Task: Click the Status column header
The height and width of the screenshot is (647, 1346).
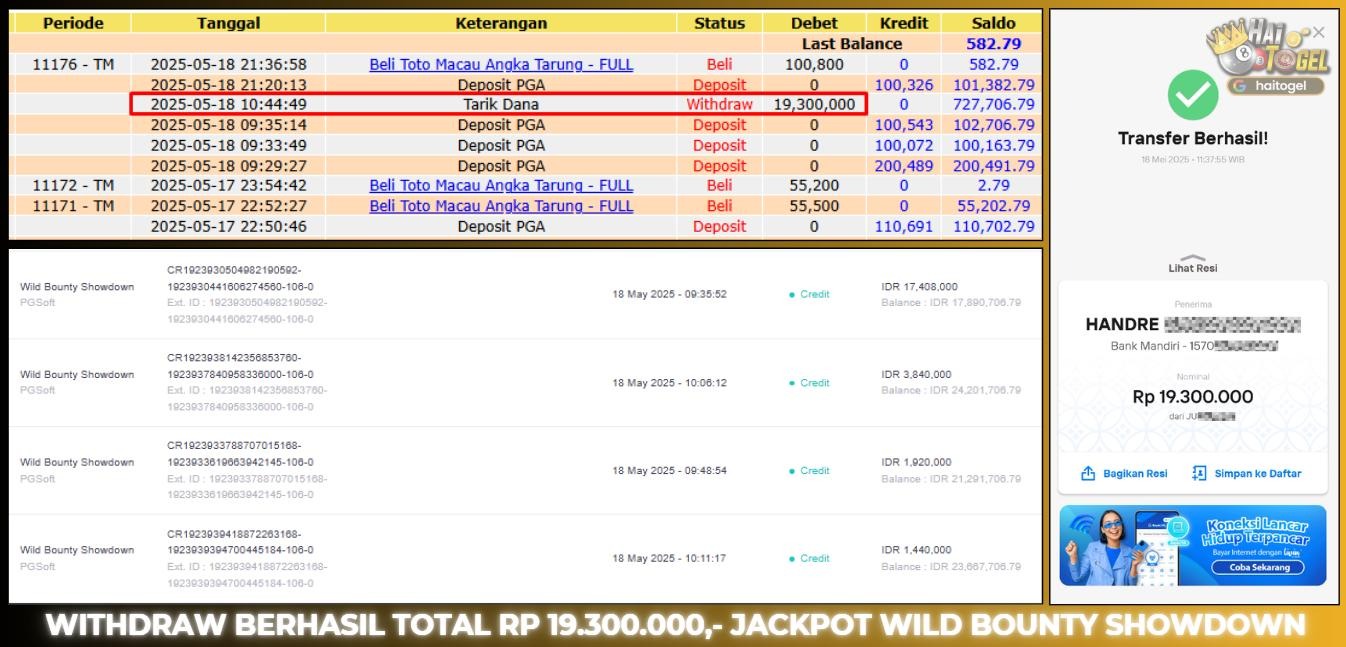Action: coord(719,22)
